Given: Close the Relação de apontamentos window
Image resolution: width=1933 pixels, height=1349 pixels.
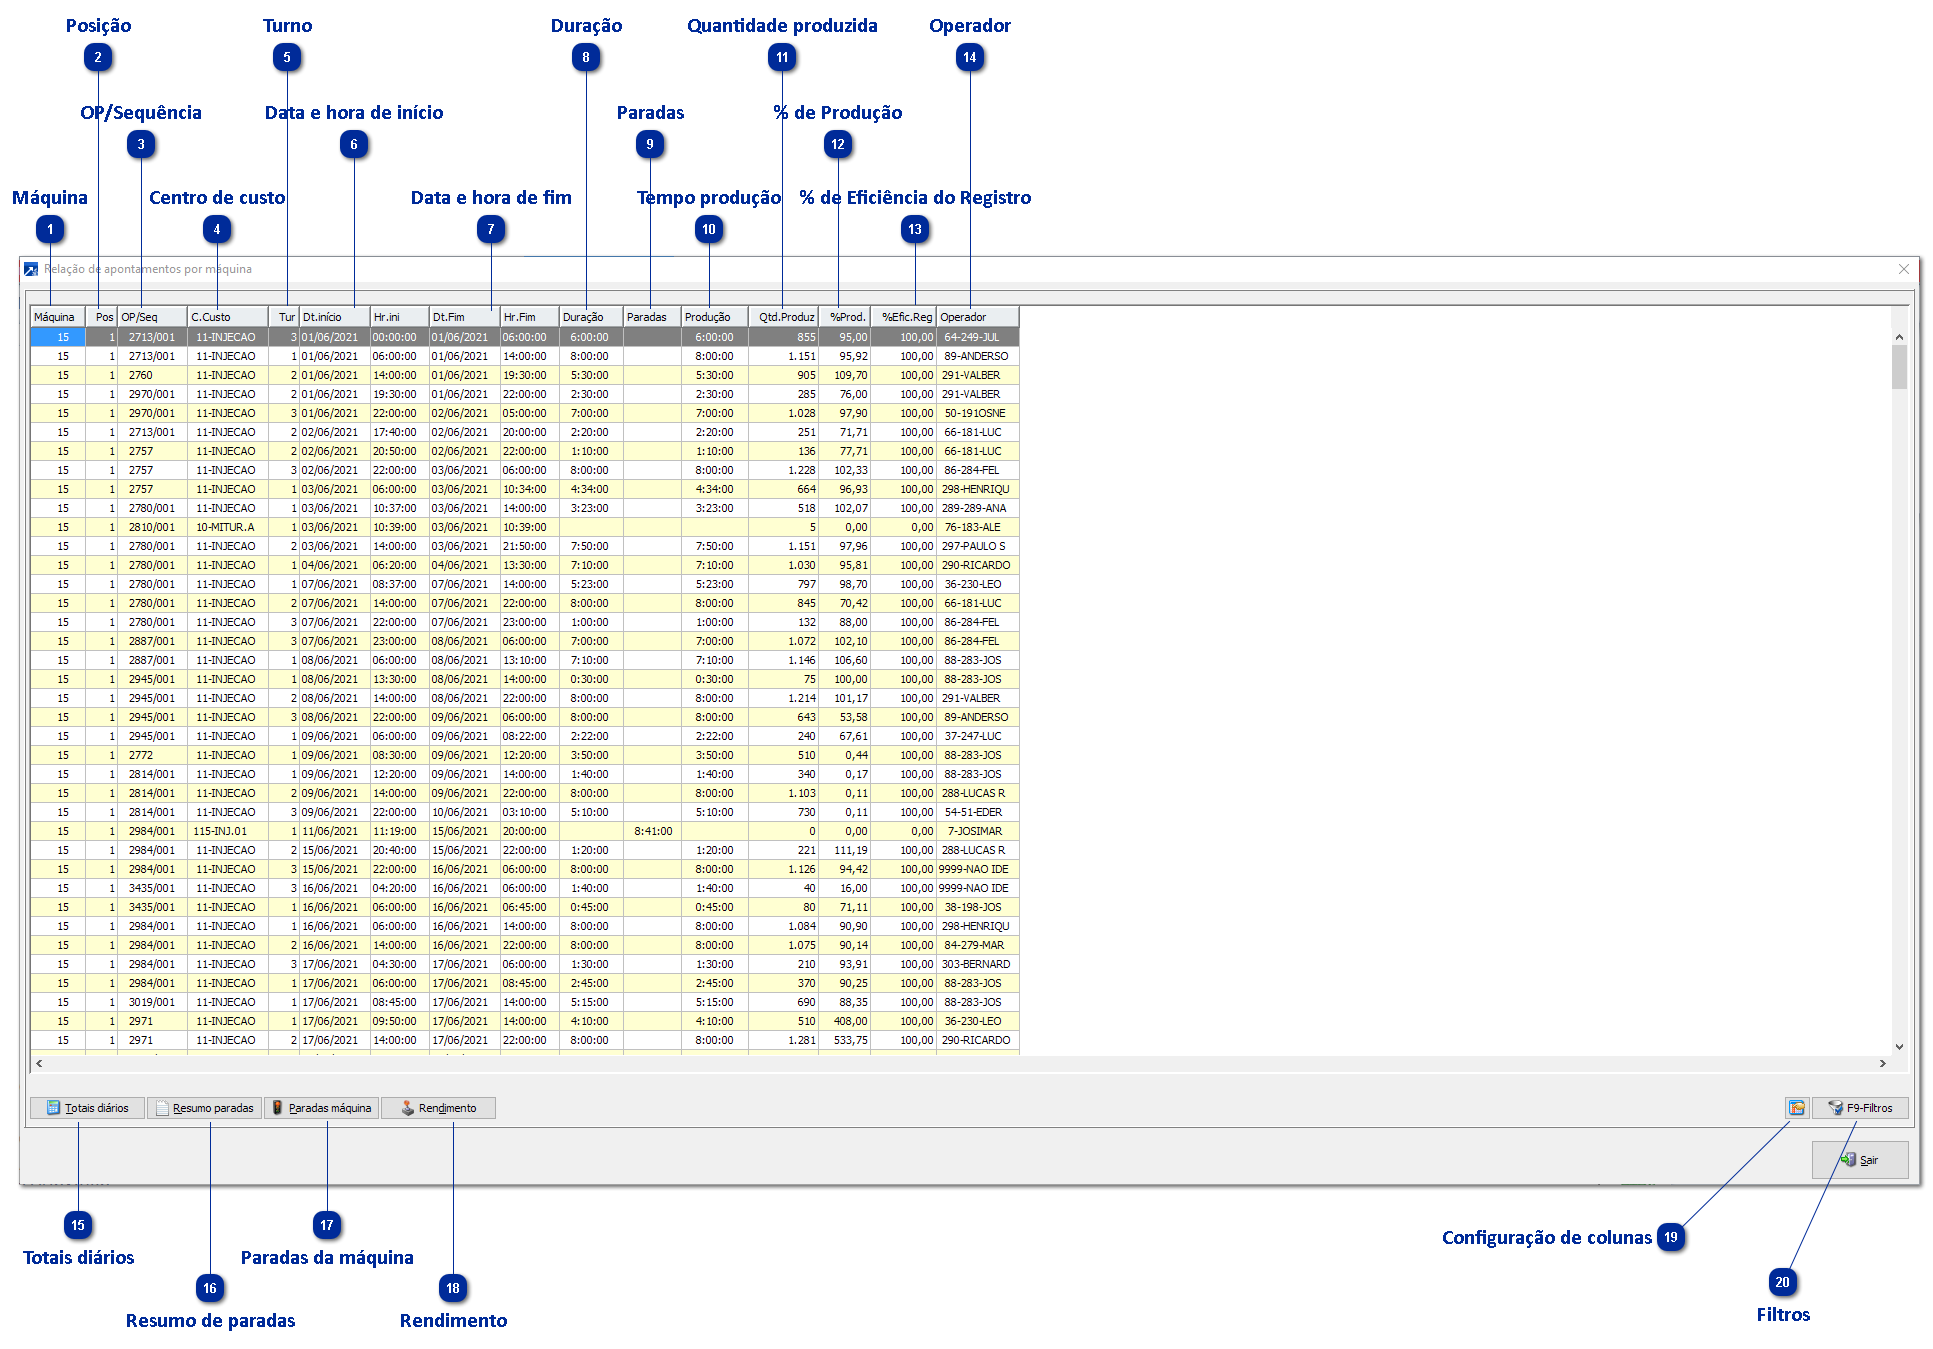Looking at the screenshot, I should pyautogui.click(x=1903, y=269).
